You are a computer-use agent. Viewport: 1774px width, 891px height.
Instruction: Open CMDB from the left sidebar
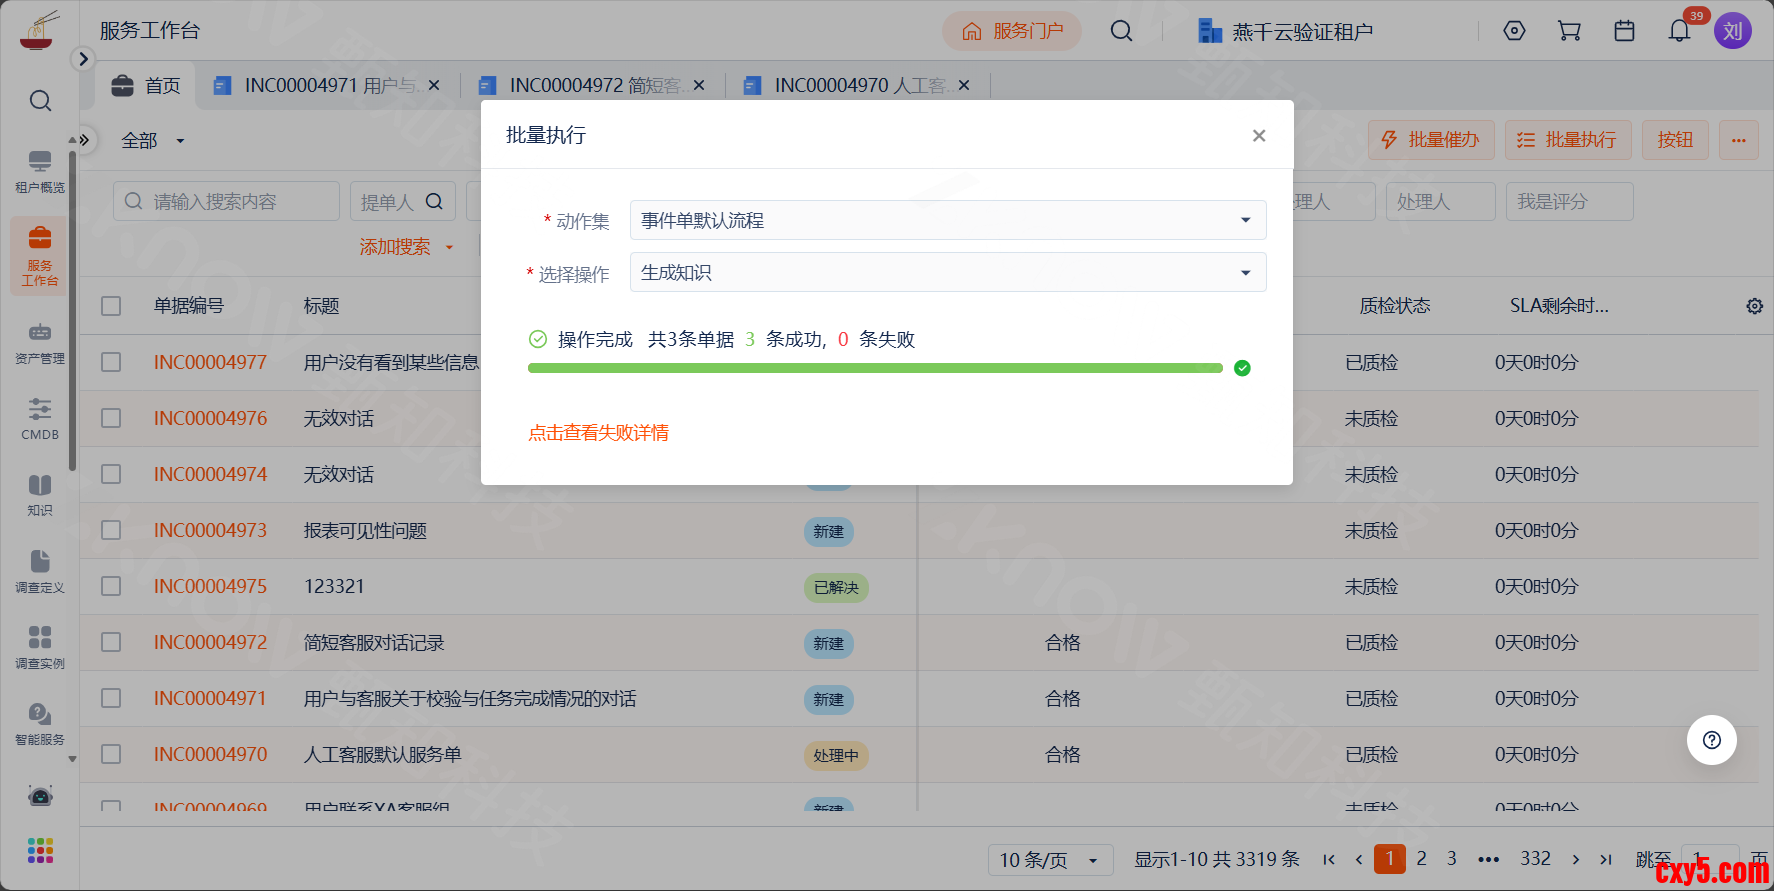pos(40,418)
